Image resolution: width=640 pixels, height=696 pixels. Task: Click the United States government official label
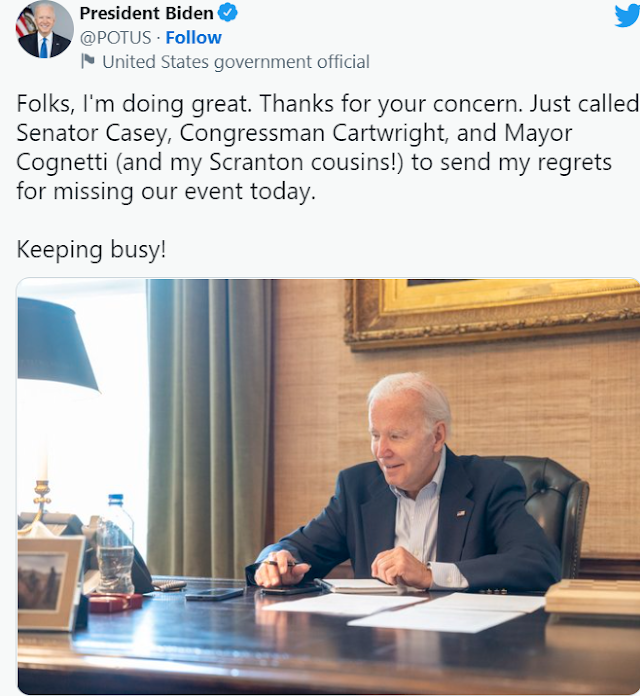(236, 62)
